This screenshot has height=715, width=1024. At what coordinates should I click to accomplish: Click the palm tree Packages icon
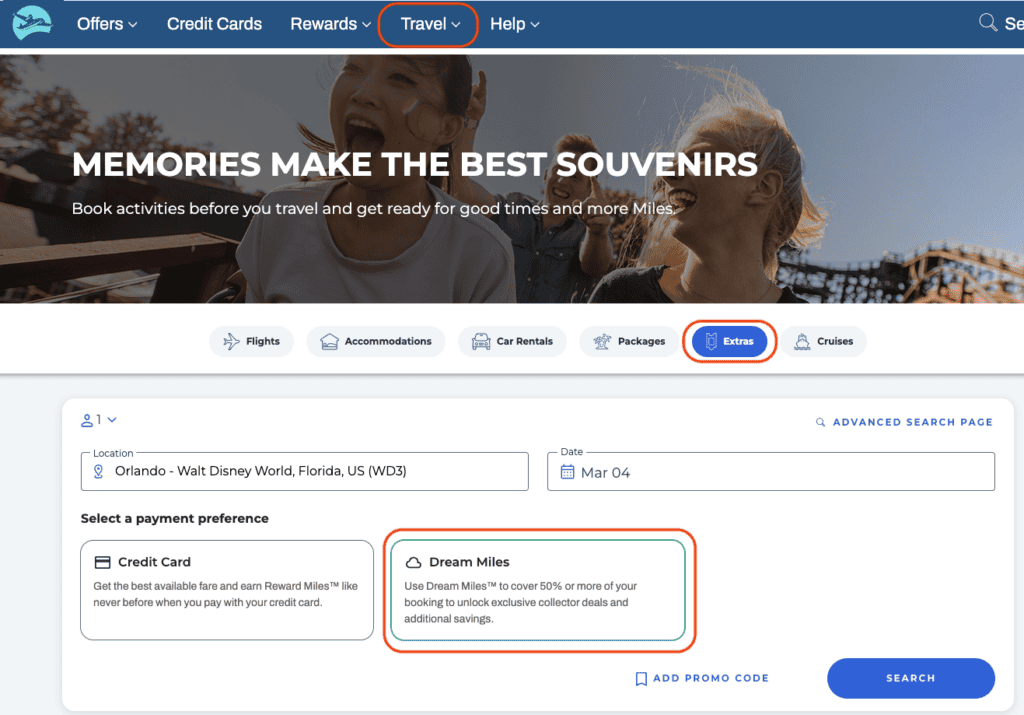(x=601, y=342)
